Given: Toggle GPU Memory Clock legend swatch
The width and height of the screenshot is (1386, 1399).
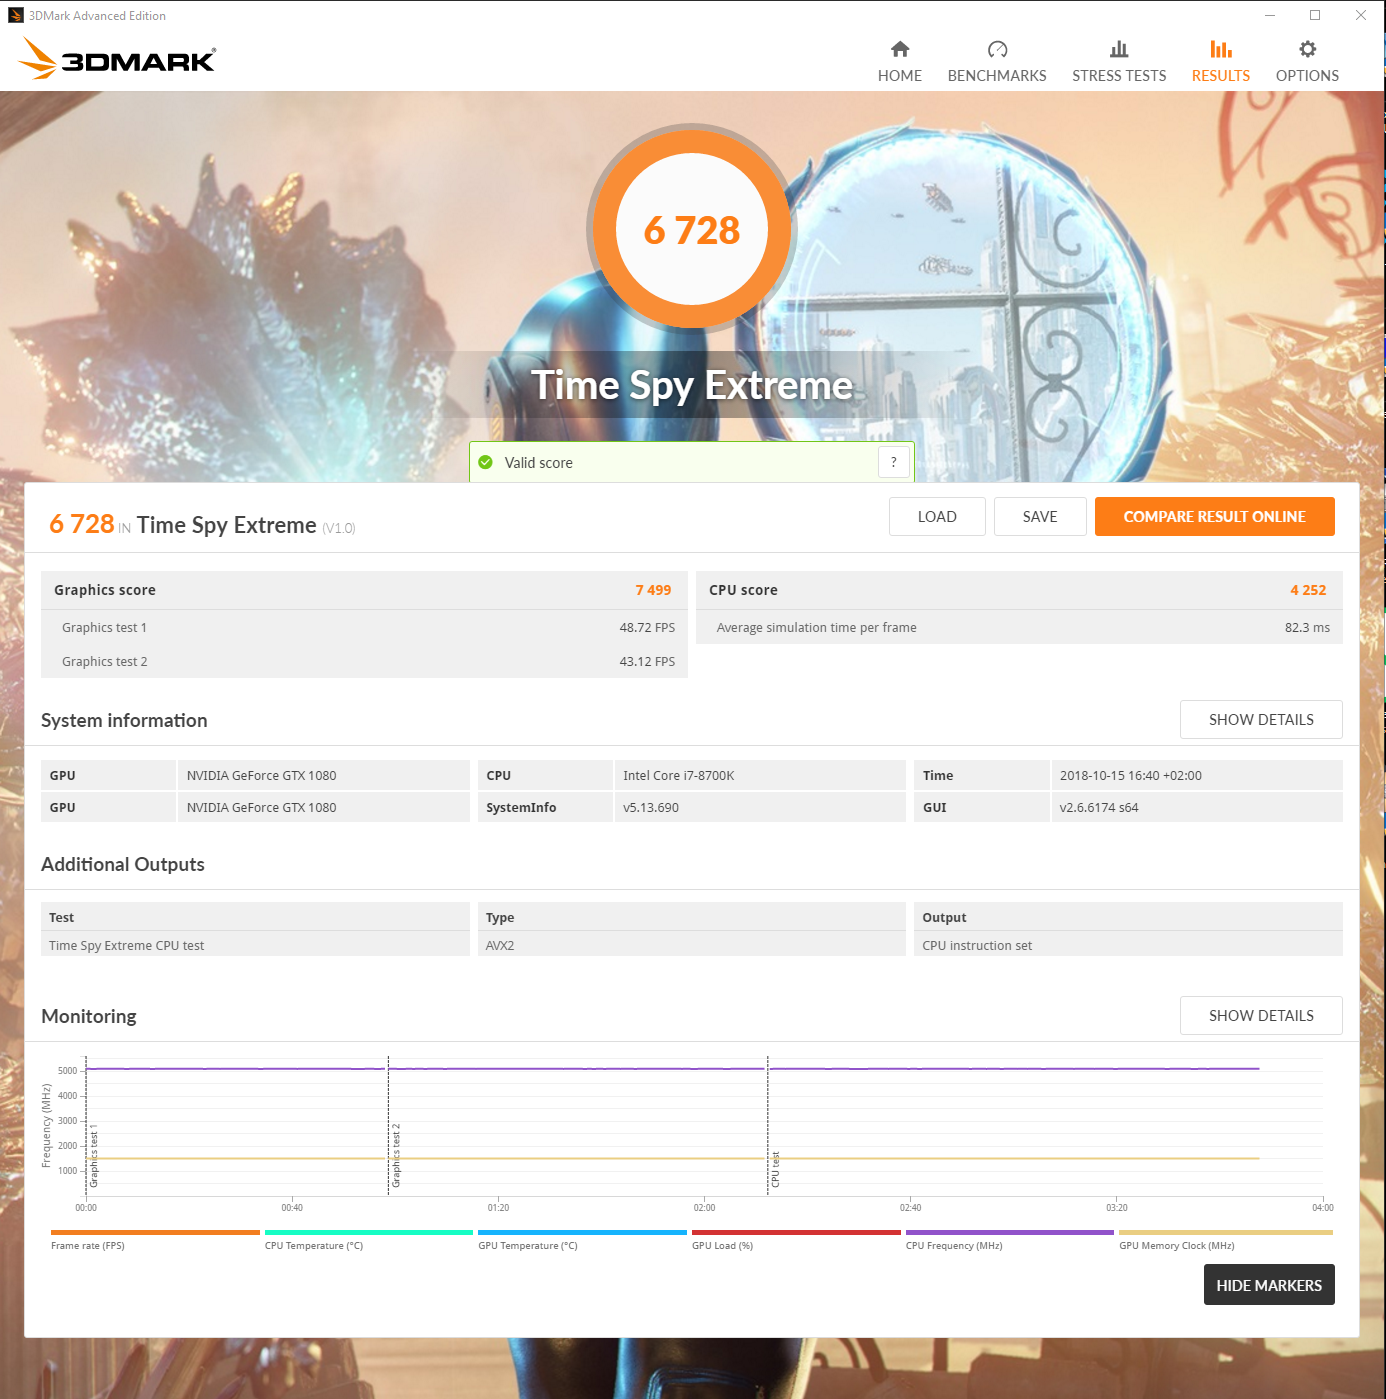Looking at the screenshot, I should coord(1226,1232).
